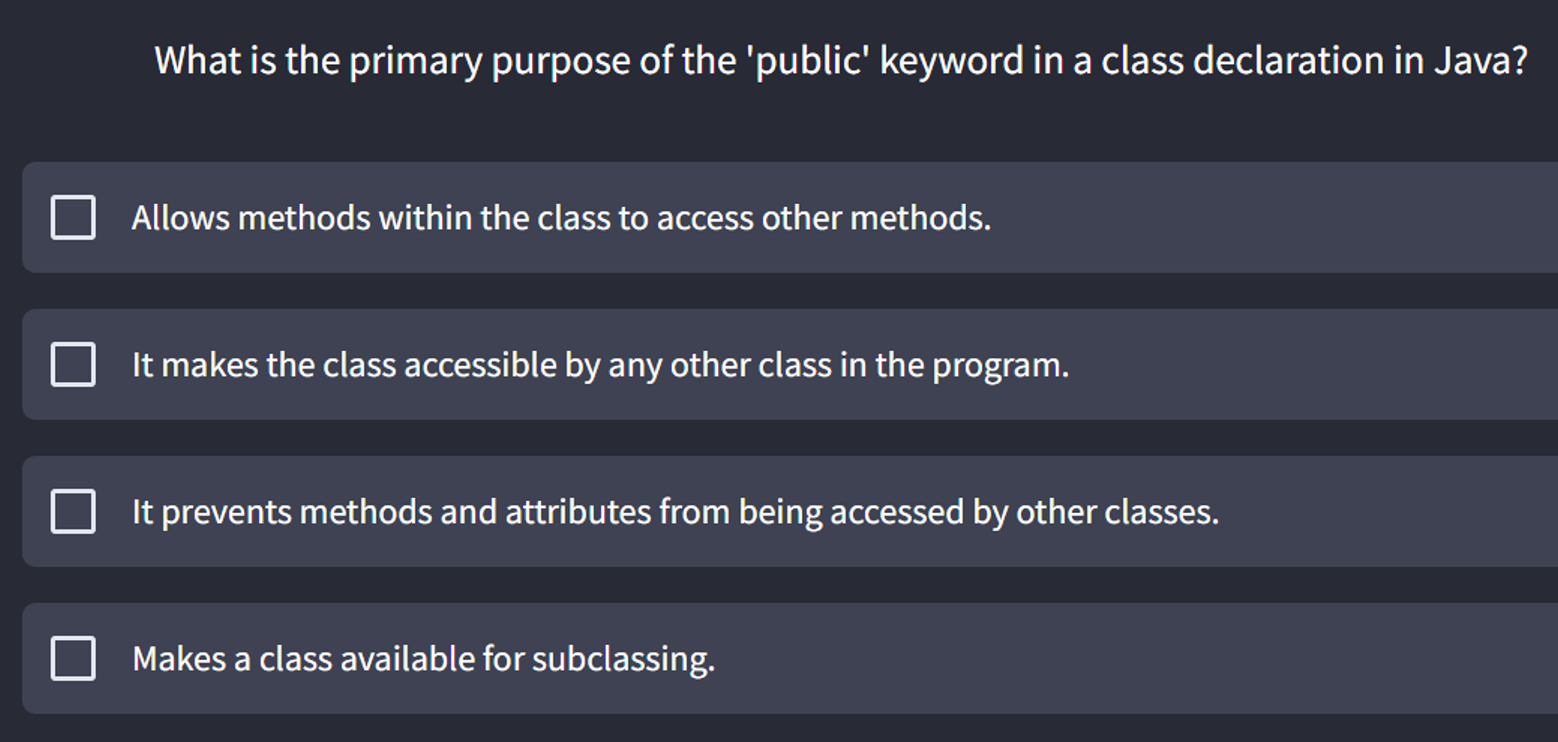
Task: Tick the checkbox for 'It makes the class accessible by any other class in the program.'
Action: [x=71, y=364]
